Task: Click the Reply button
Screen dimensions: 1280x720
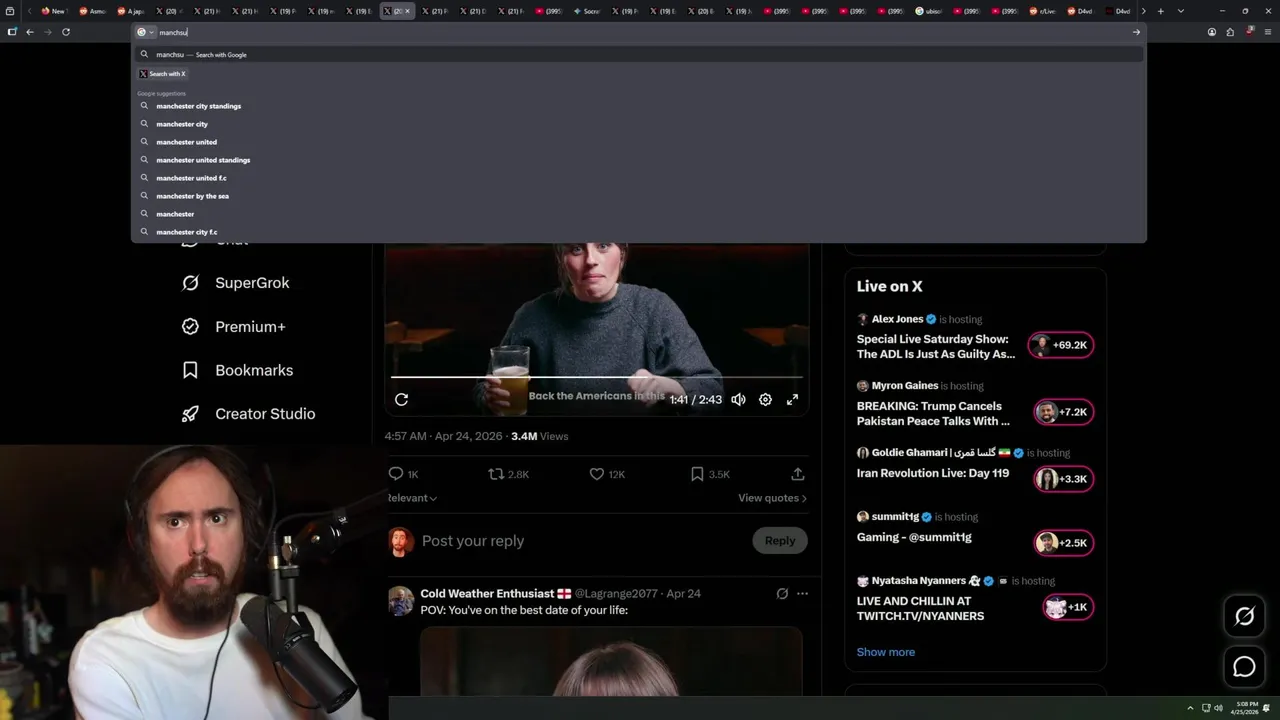Action: pos(780,541)
